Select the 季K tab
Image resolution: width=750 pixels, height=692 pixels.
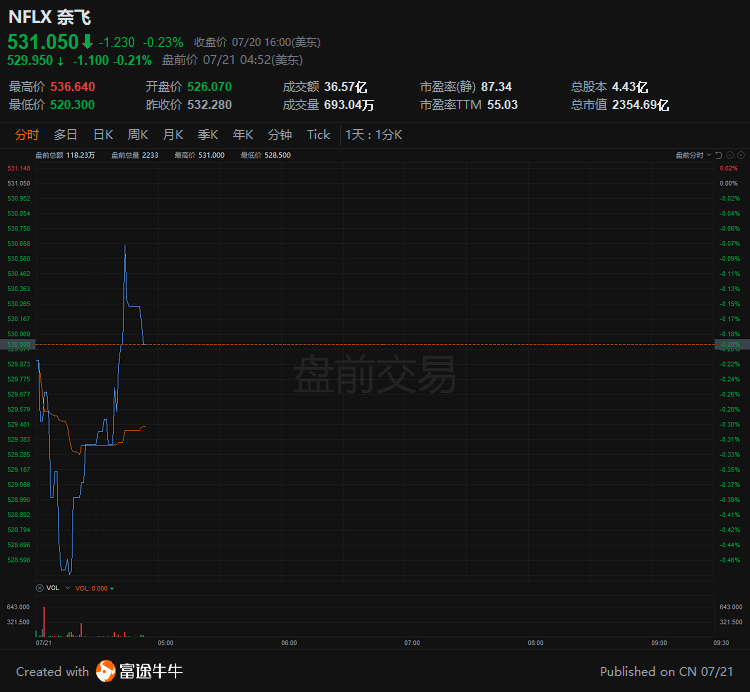pos(208,135)
